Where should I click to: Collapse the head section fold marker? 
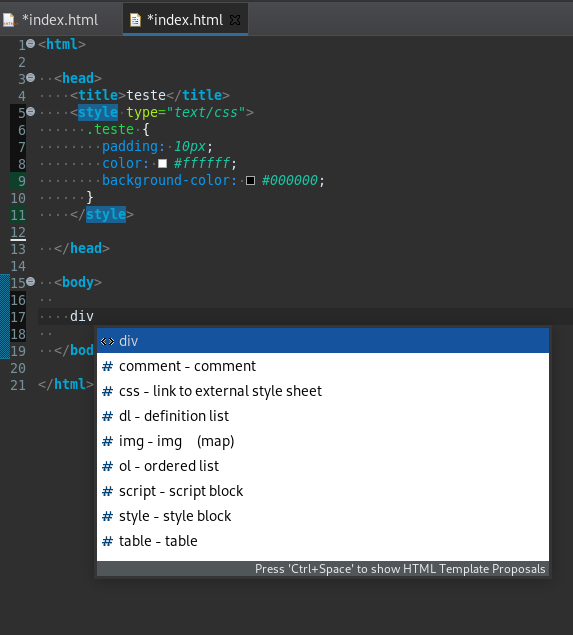coord(31,77)
